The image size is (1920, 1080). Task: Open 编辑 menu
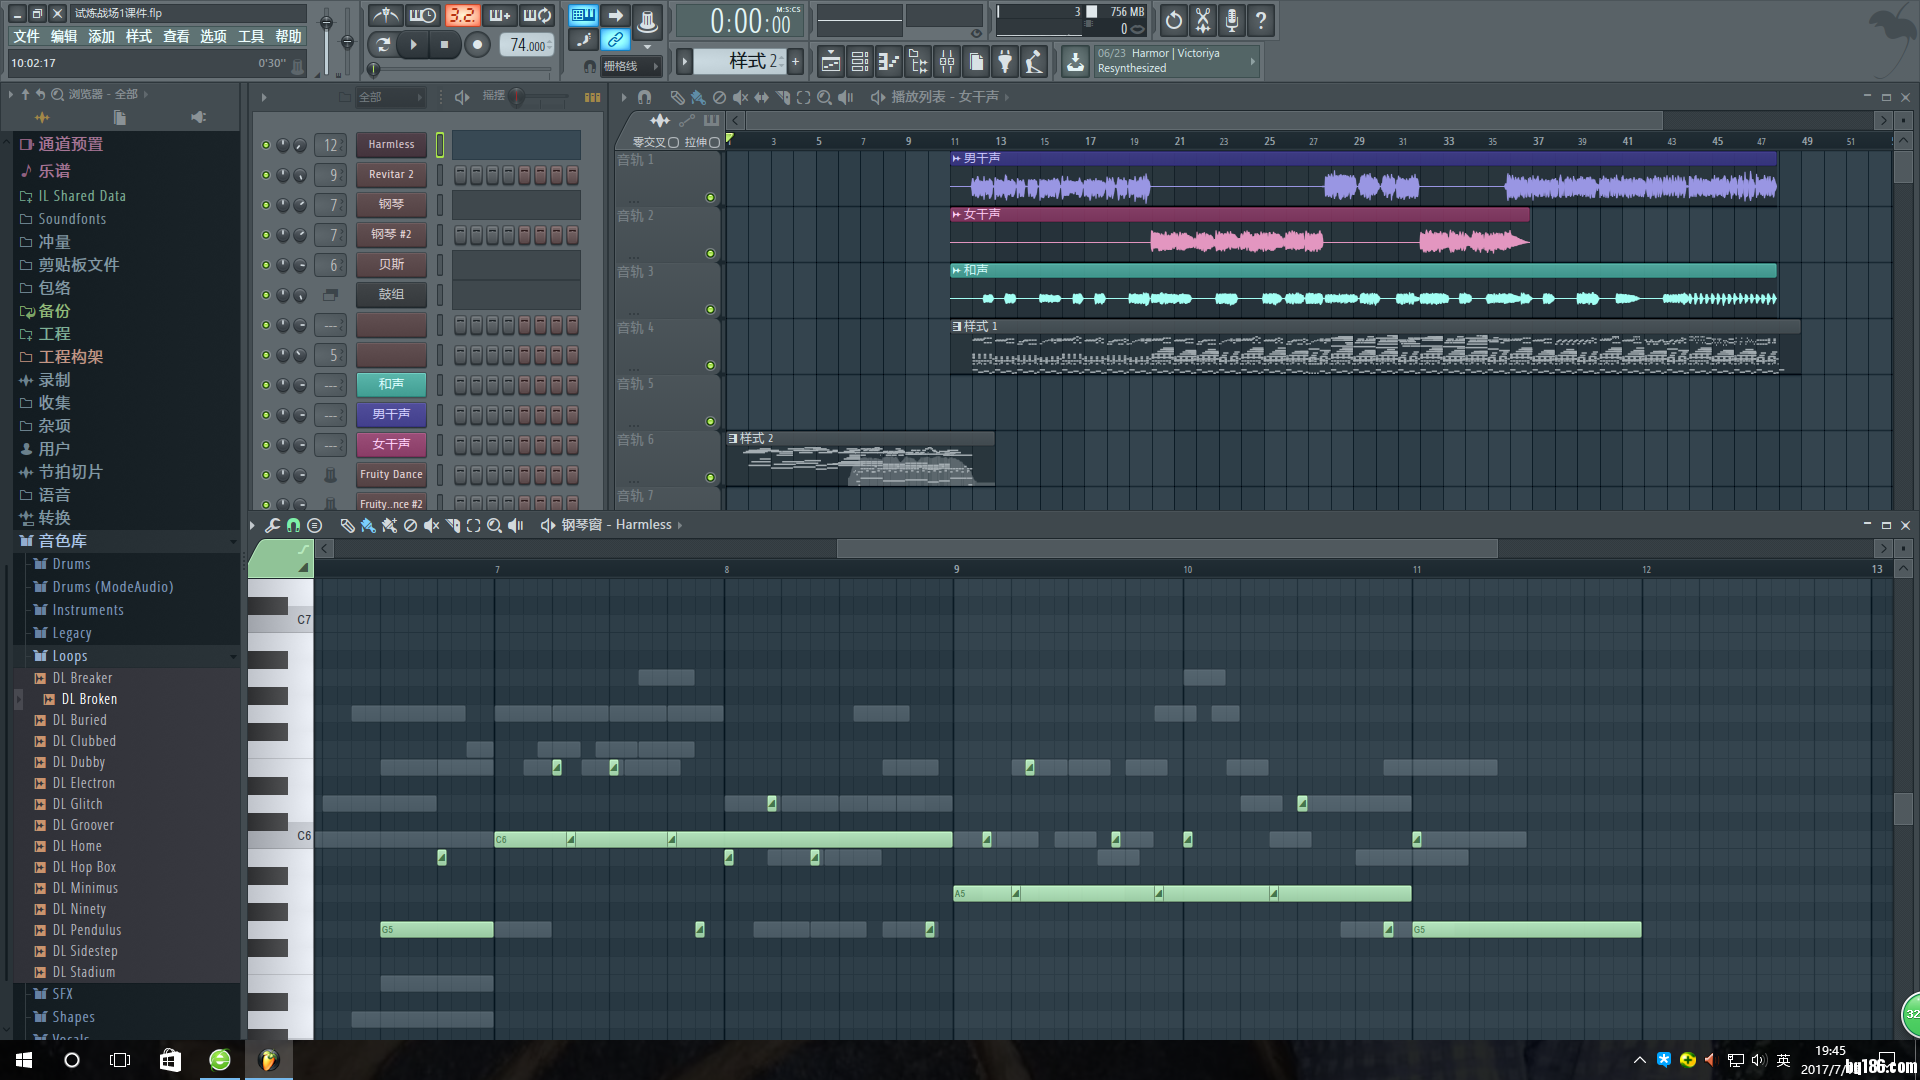coord(64,37)
